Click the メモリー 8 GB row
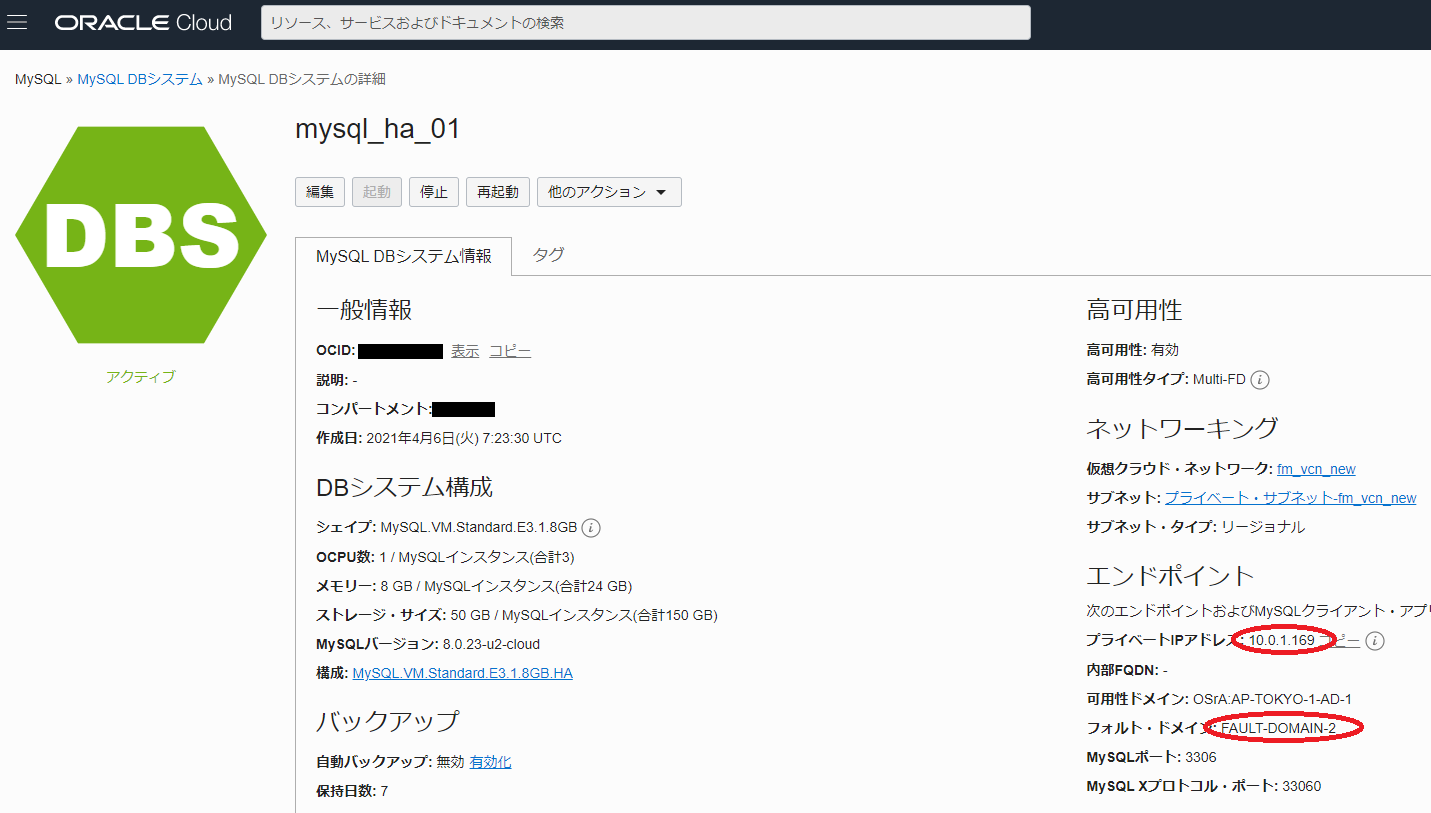Image resolution: width=1431 pixels, height=813 pixels. click(474, 586)
